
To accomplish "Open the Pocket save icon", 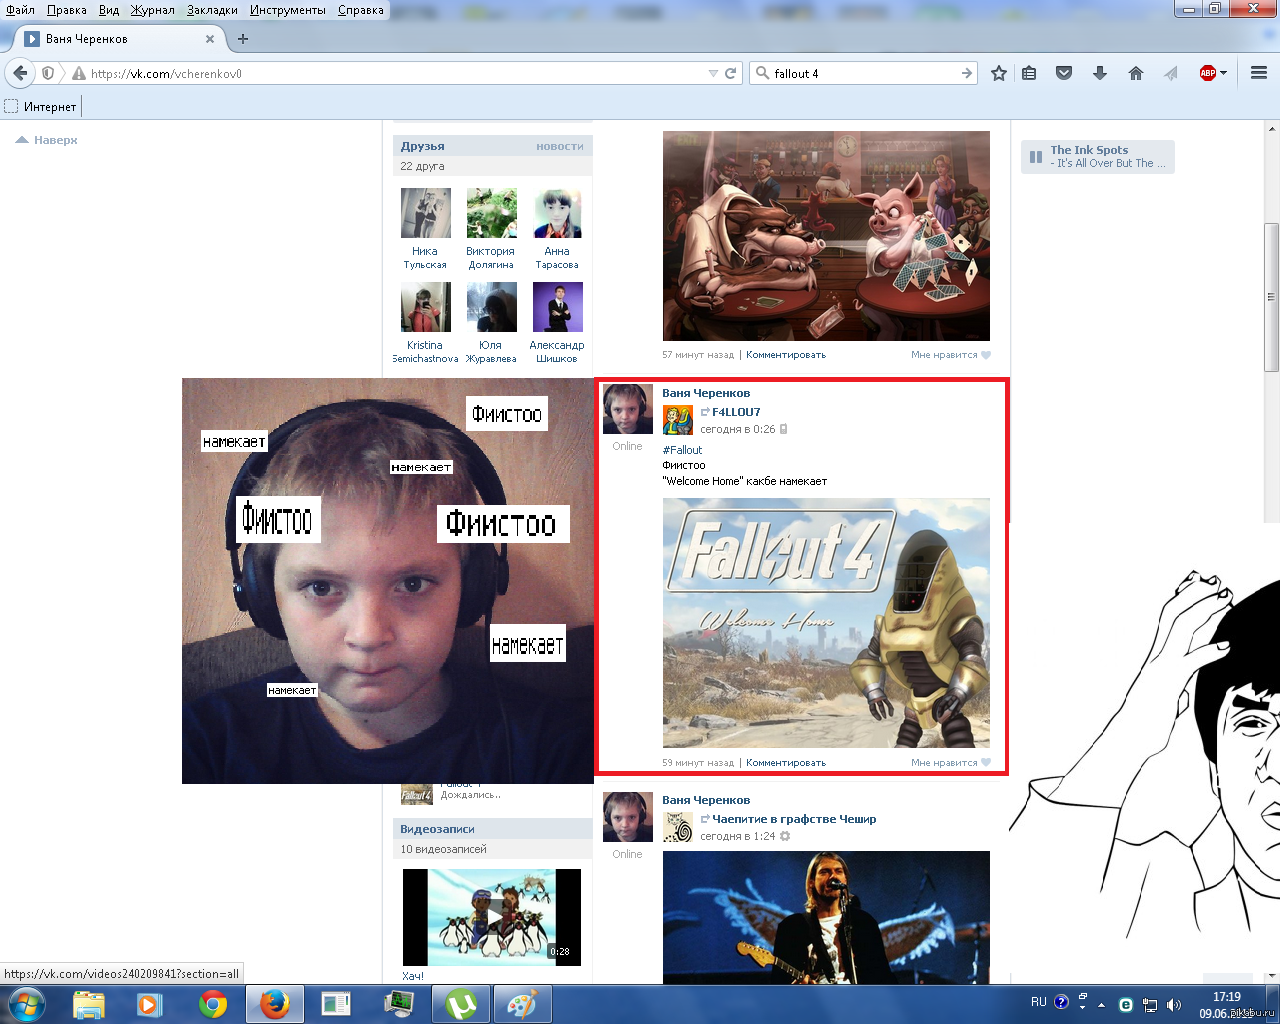I will click(x=1064, y=73).
